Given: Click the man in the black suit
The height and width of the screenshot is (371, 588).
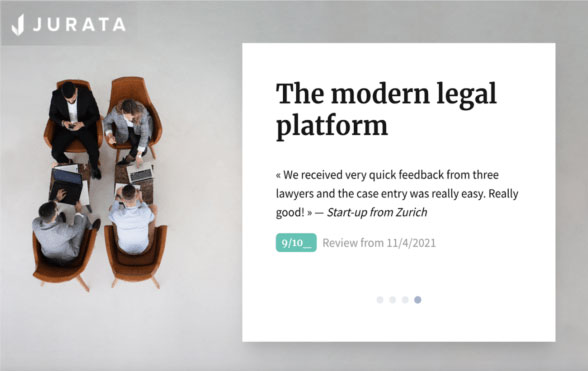Looking at the screenshot, I should pyautogui.click(x=74, y=126).
